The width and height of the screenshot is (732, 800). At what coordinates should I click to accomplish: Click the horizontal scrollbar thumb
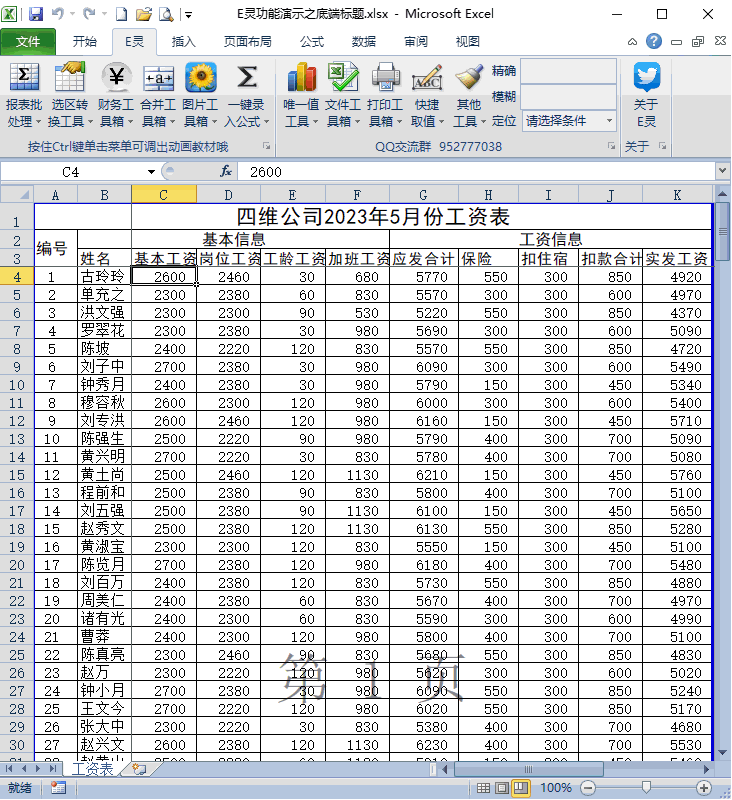528,768
